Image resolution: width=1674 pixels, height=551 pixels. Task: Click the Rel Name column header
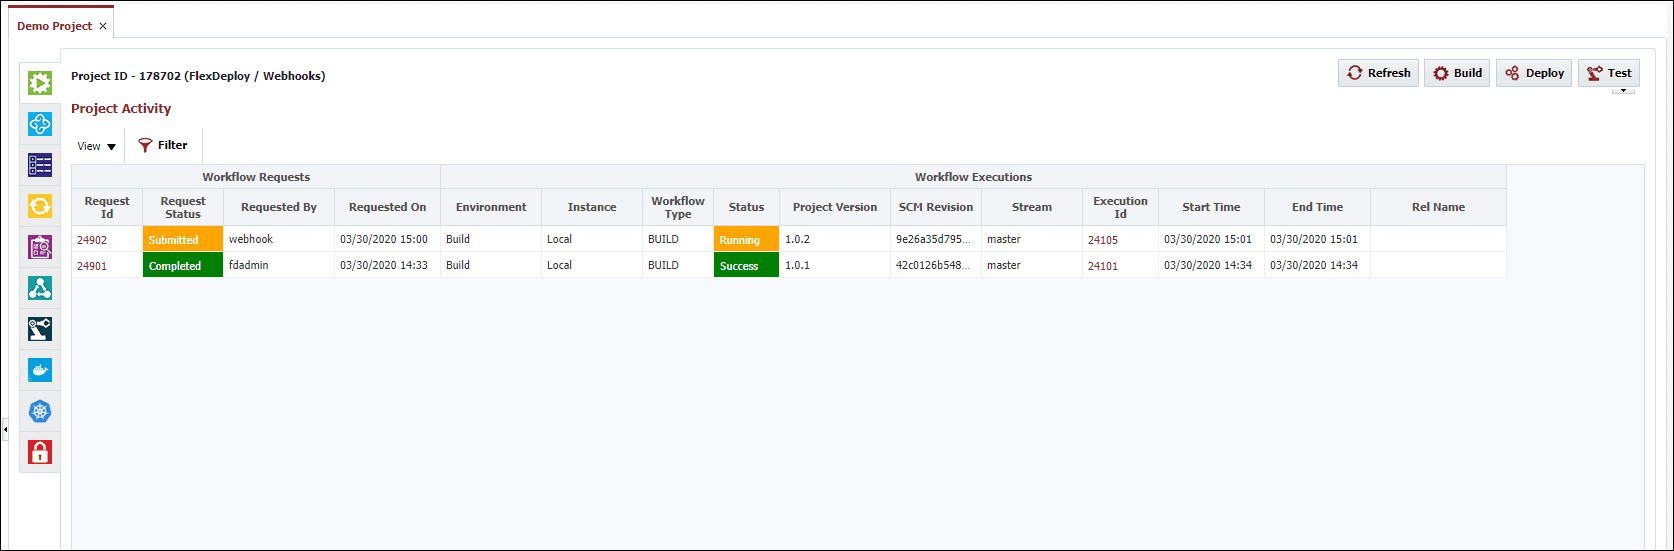1438,207
